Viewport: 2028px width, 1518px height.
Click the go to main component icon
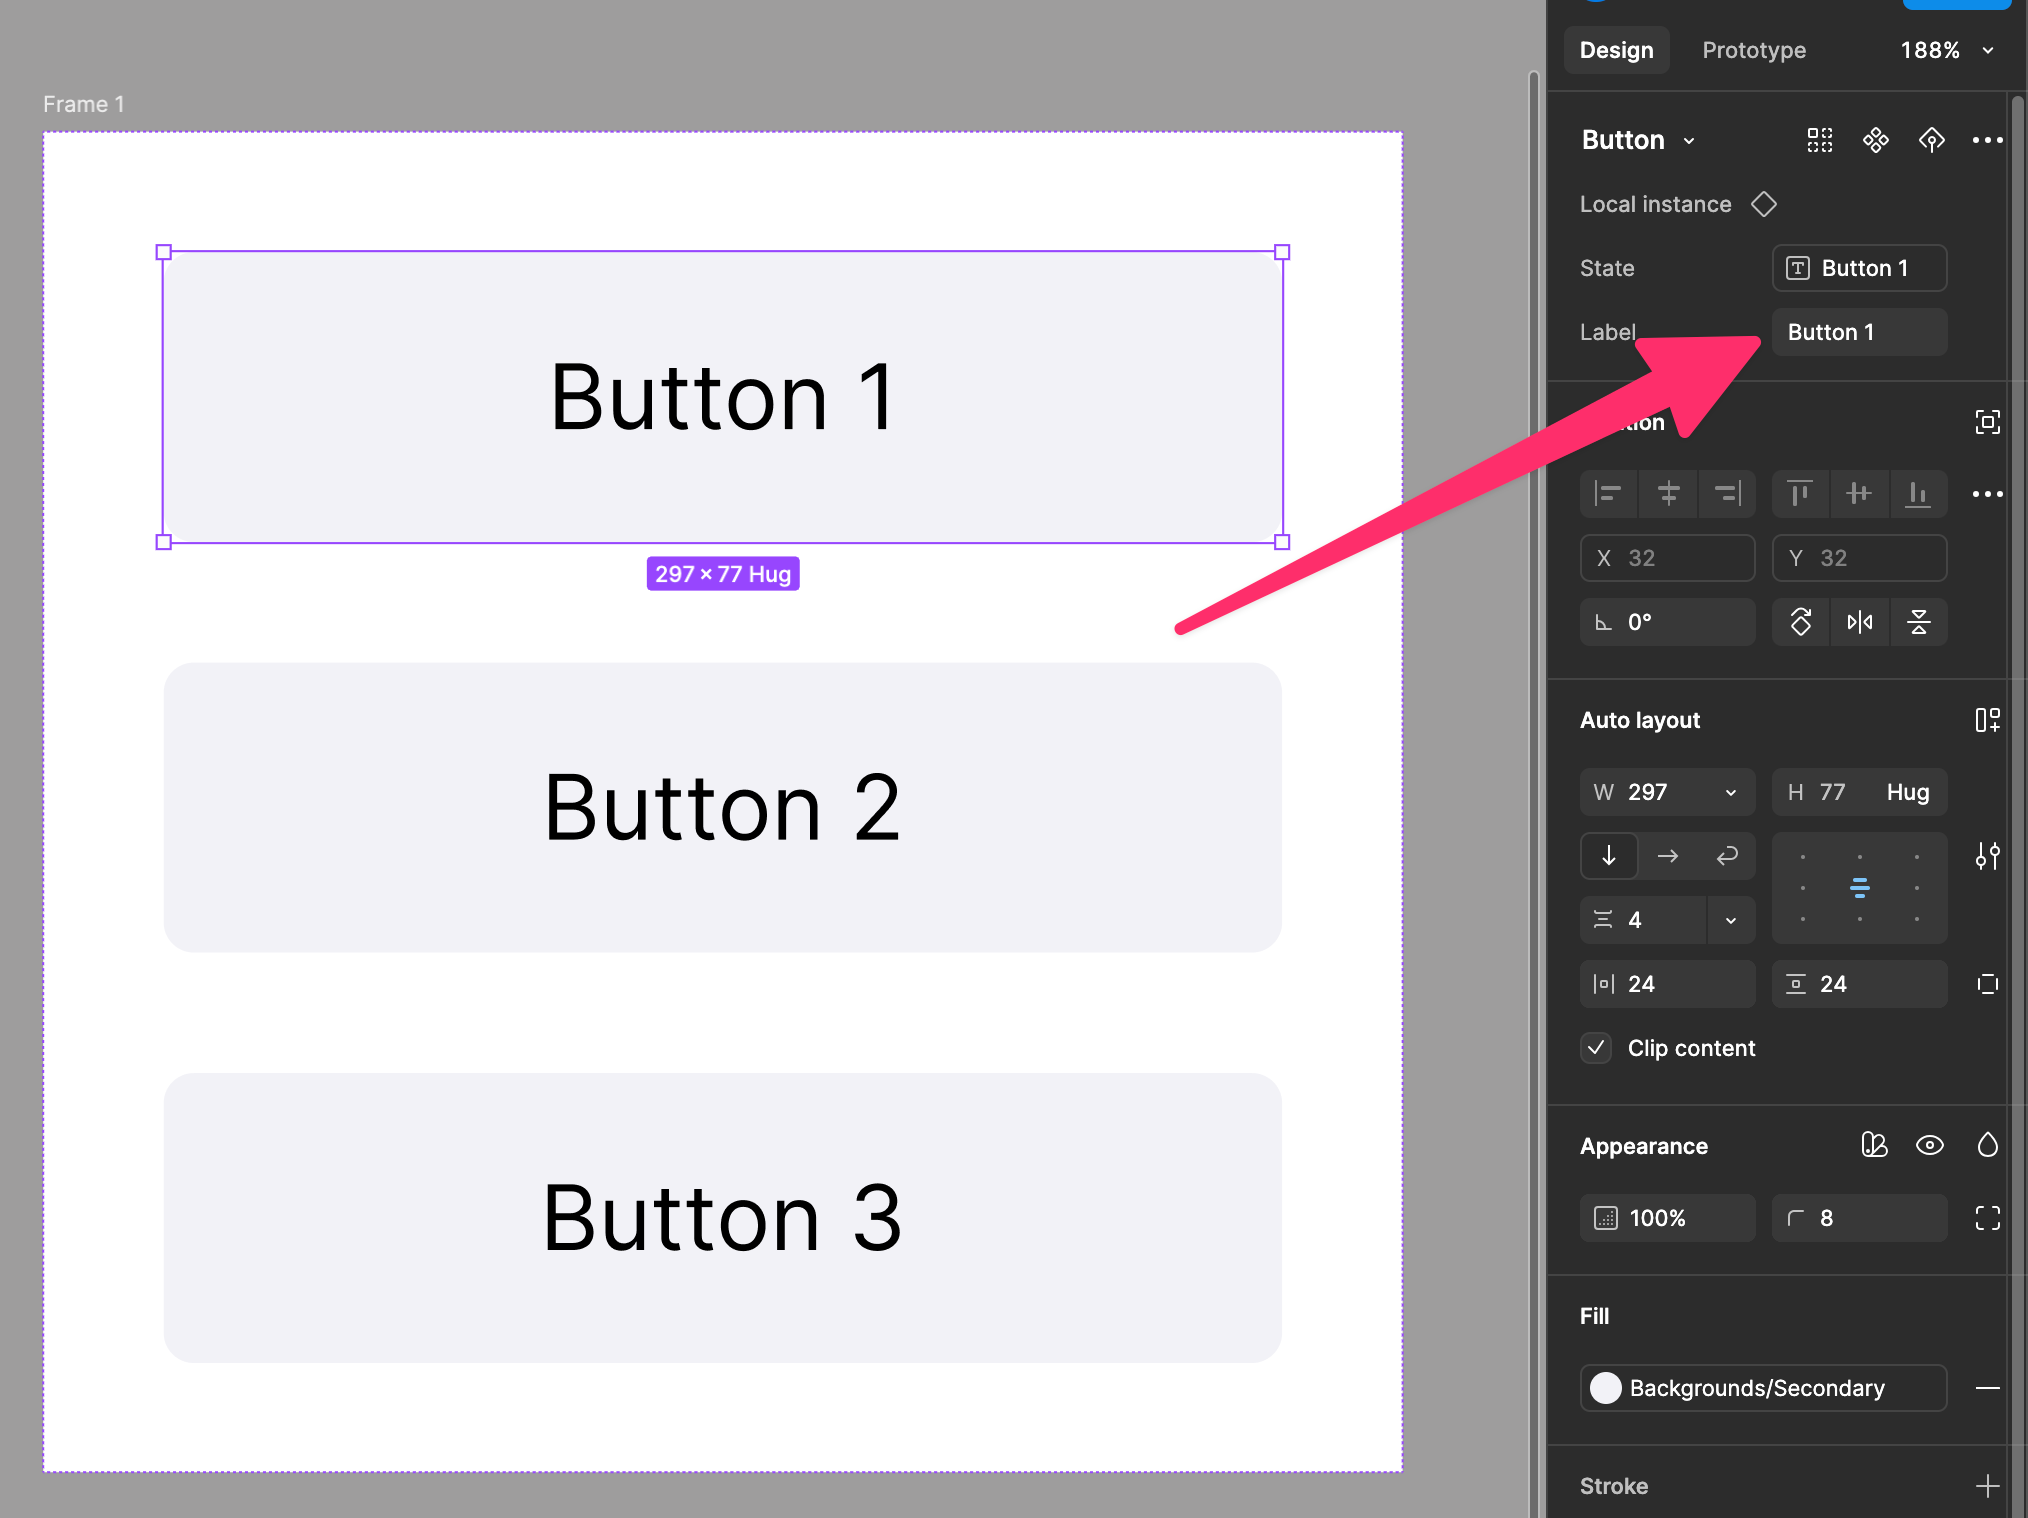click(1876, 140)
